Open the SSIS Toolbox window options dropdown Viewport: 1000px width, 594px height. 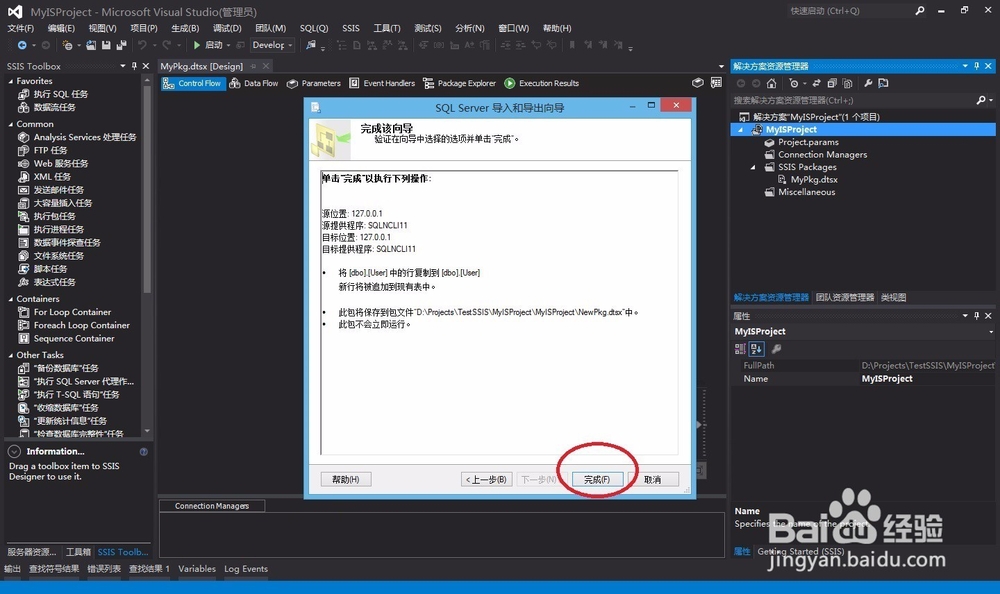[x=122, y=66]
